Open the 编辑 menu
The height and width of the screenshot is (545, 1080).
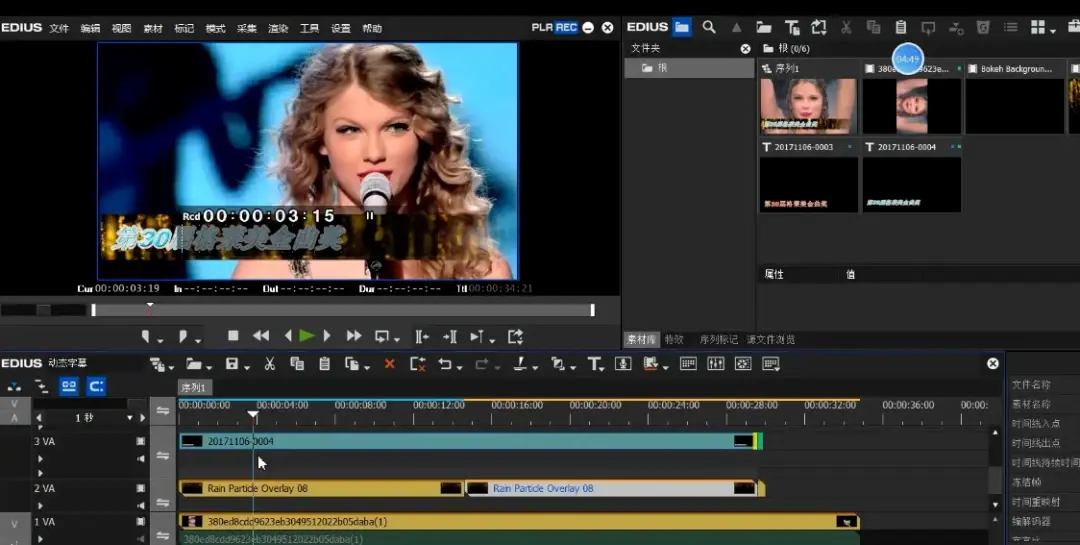[90, 28]
